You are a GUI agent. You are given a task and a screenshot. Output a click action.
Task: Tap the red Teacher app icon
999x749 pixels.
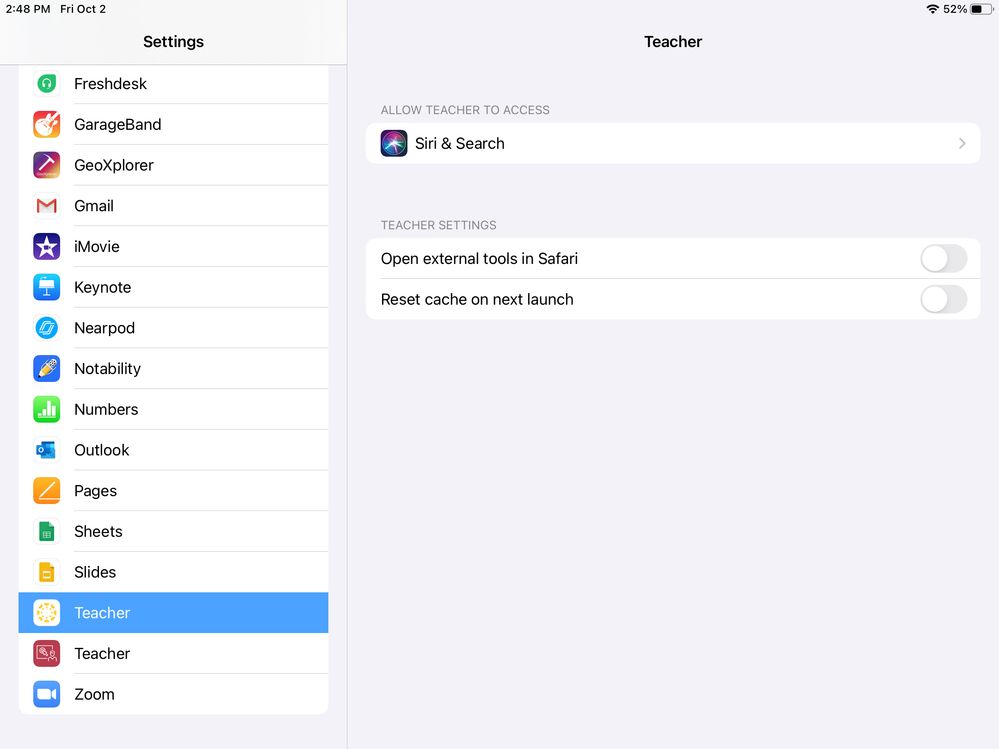point(47,653)
